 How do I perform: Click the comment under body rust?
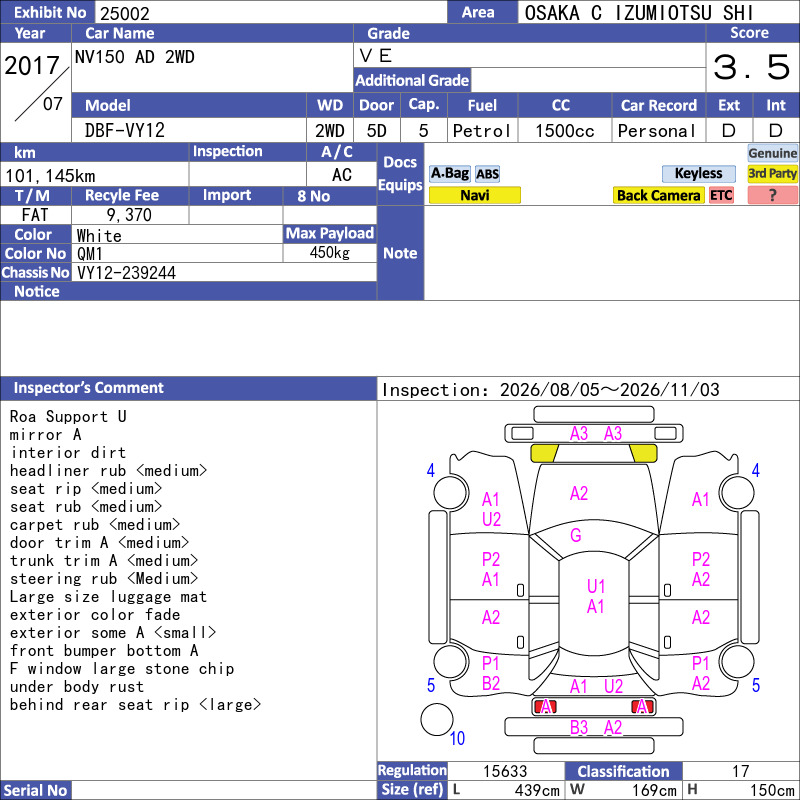[x=77, y=686]
